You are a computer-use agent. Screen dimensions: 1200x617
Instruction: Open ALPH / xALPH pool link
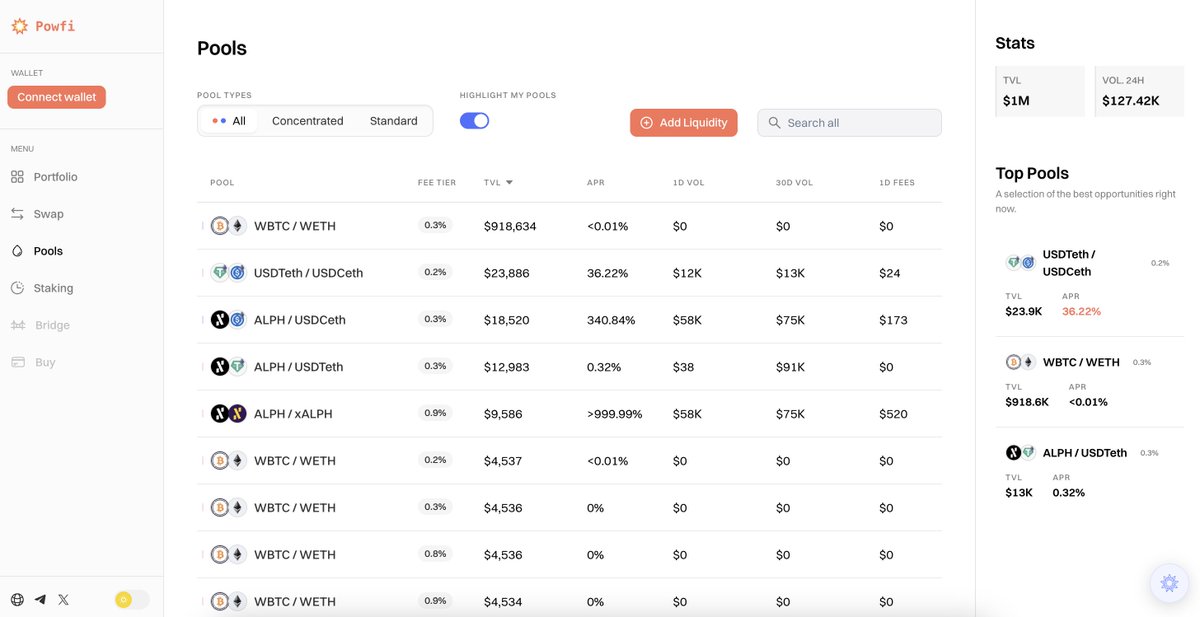point(293,414)
